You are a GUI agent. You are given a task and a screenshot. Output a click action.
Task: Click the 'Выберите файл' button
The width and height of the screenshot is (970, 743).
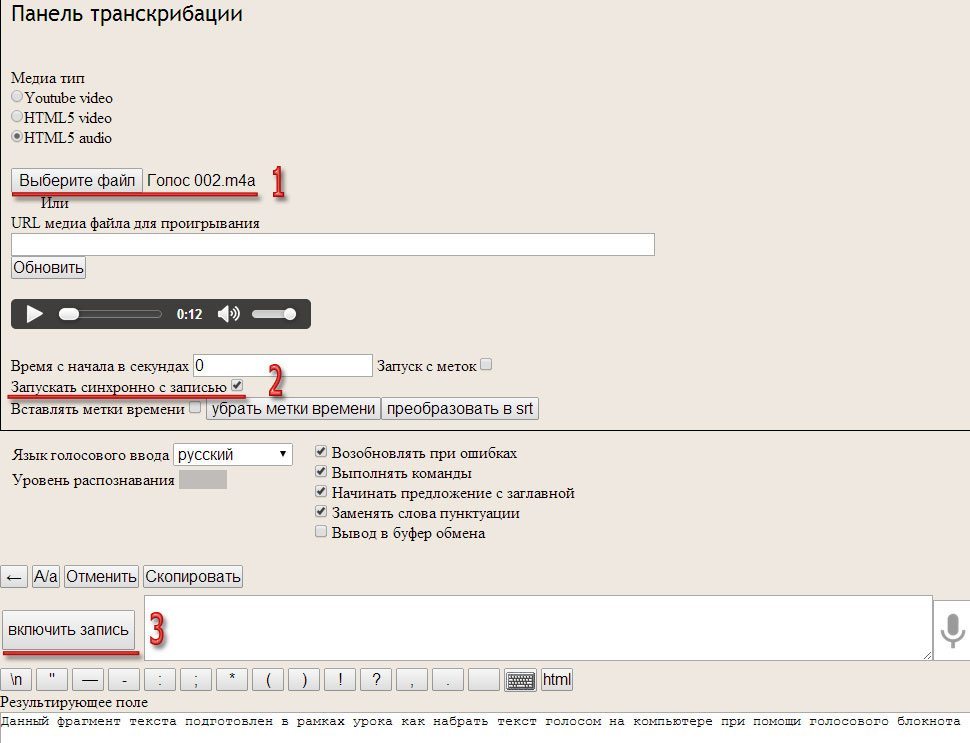[x=77, y=181]
